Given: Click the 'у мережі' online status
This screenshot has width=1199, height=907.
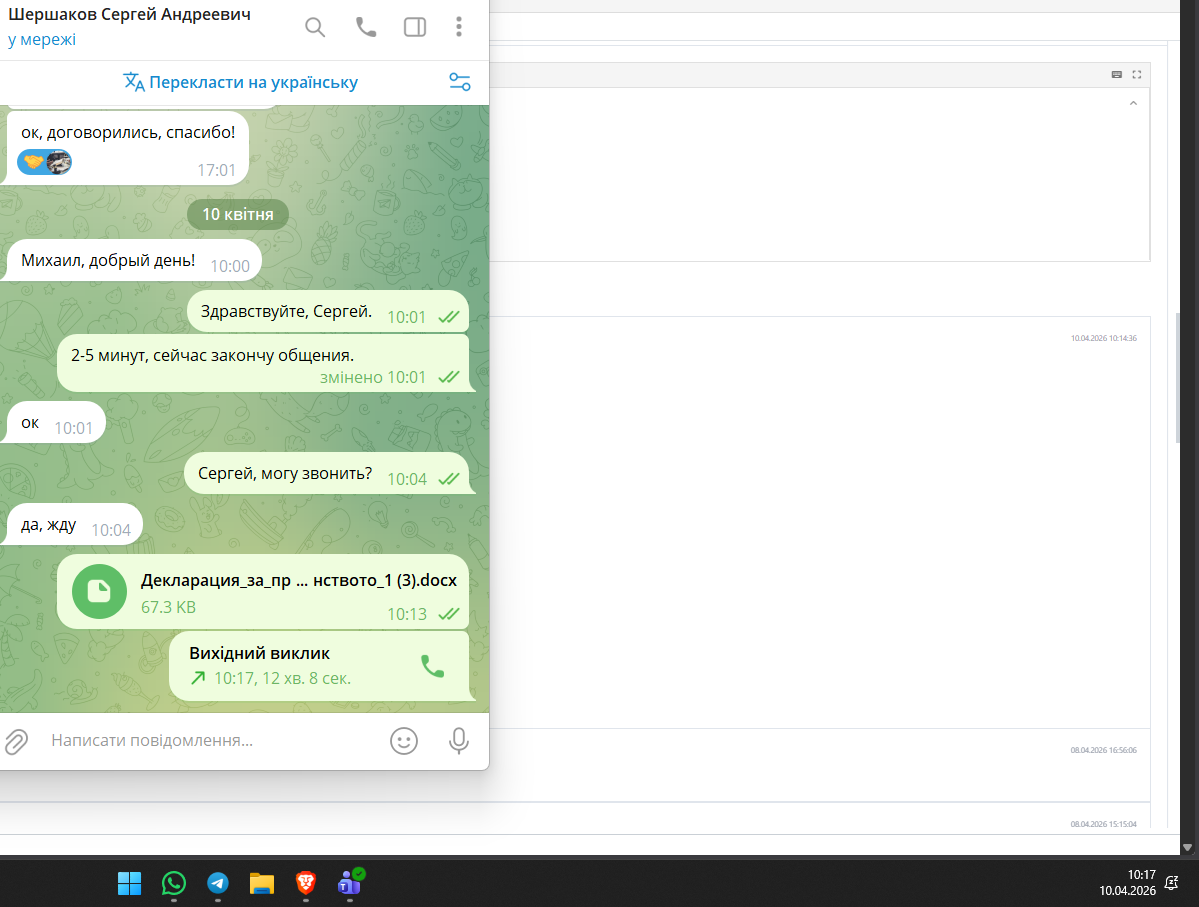Looking at the screenshot, I should click(42, 40).
